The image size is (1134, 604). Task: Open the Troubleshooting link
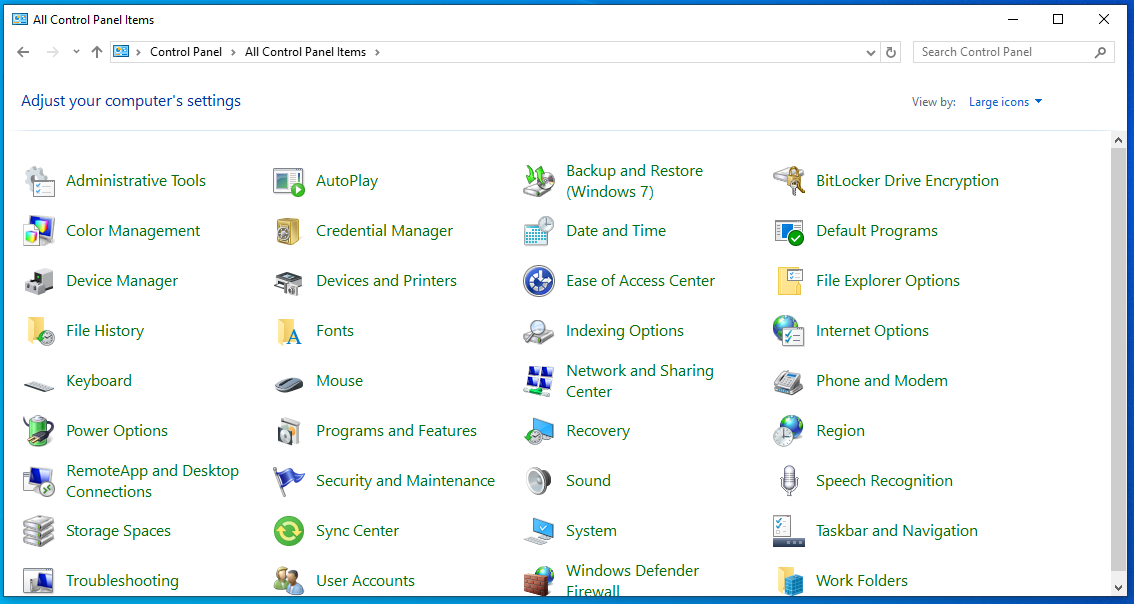coord(122,581)
